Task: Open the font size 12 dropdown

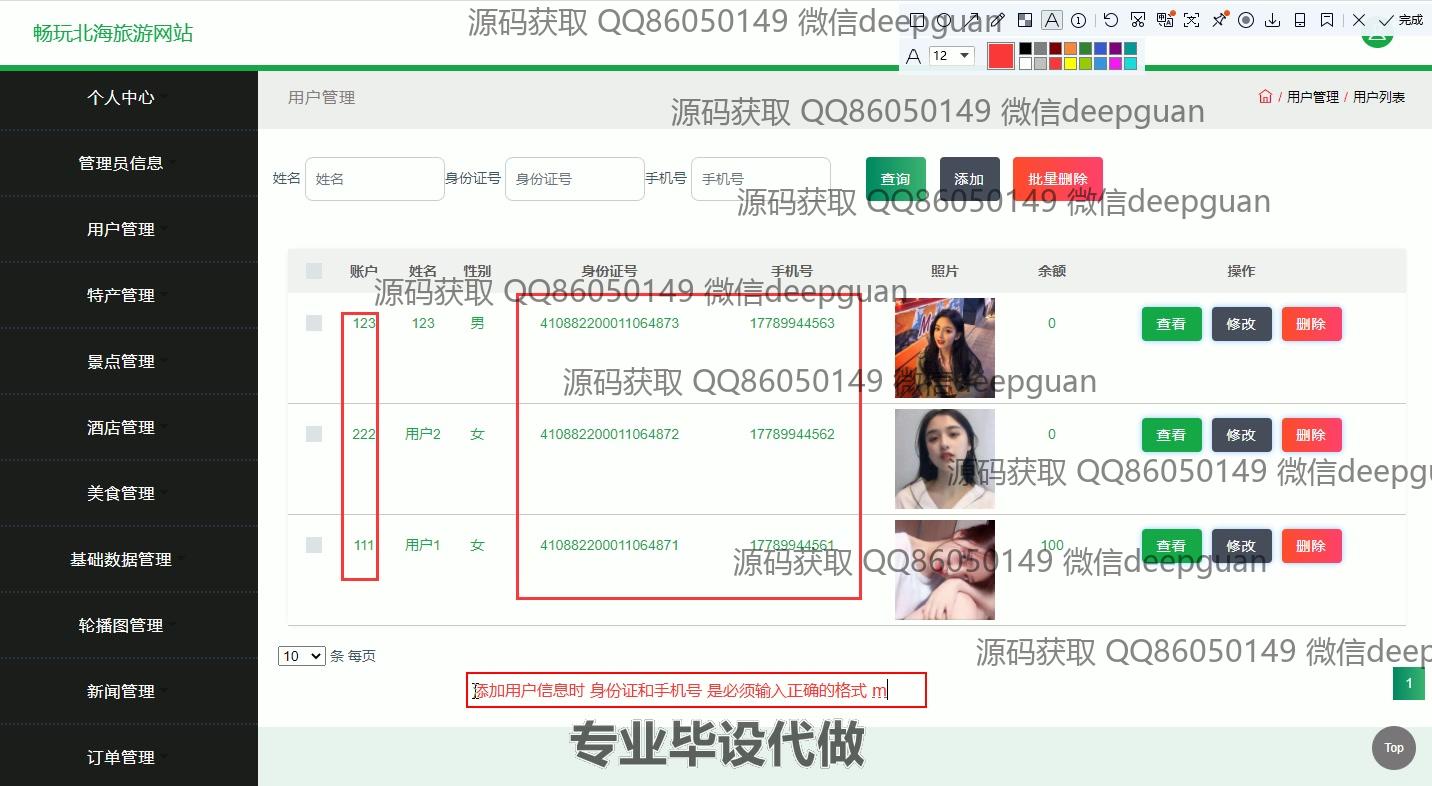Action: point(951,56)
